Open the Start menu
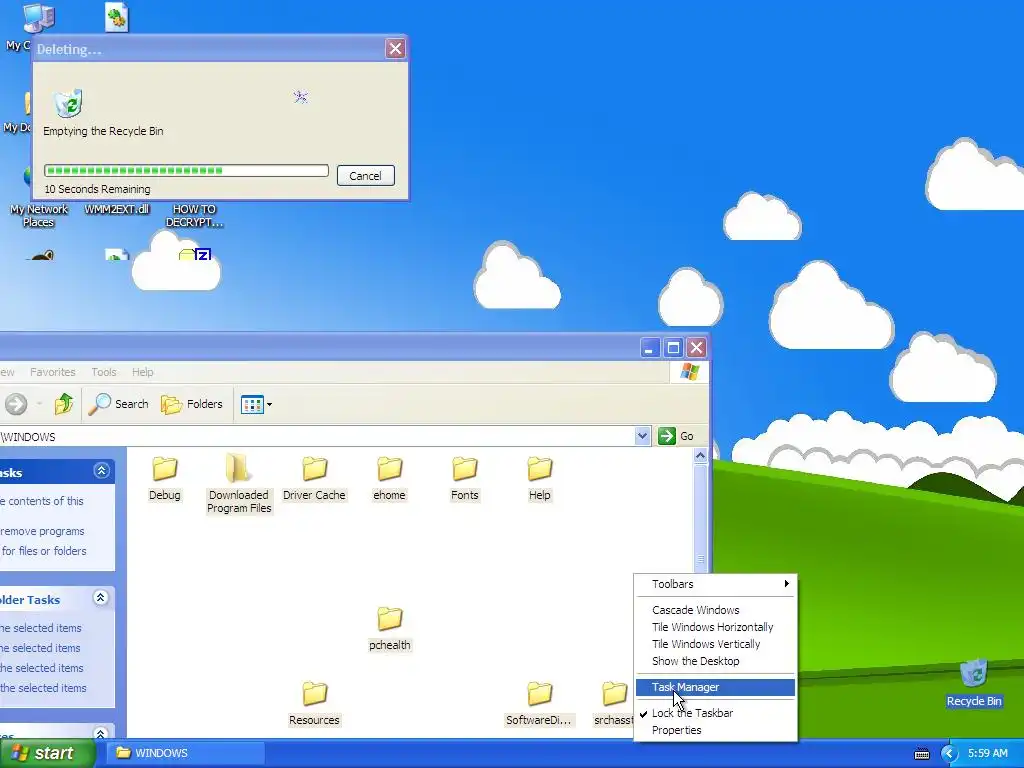Screen dimensions: 1024x768 click(x=47, y=753)
